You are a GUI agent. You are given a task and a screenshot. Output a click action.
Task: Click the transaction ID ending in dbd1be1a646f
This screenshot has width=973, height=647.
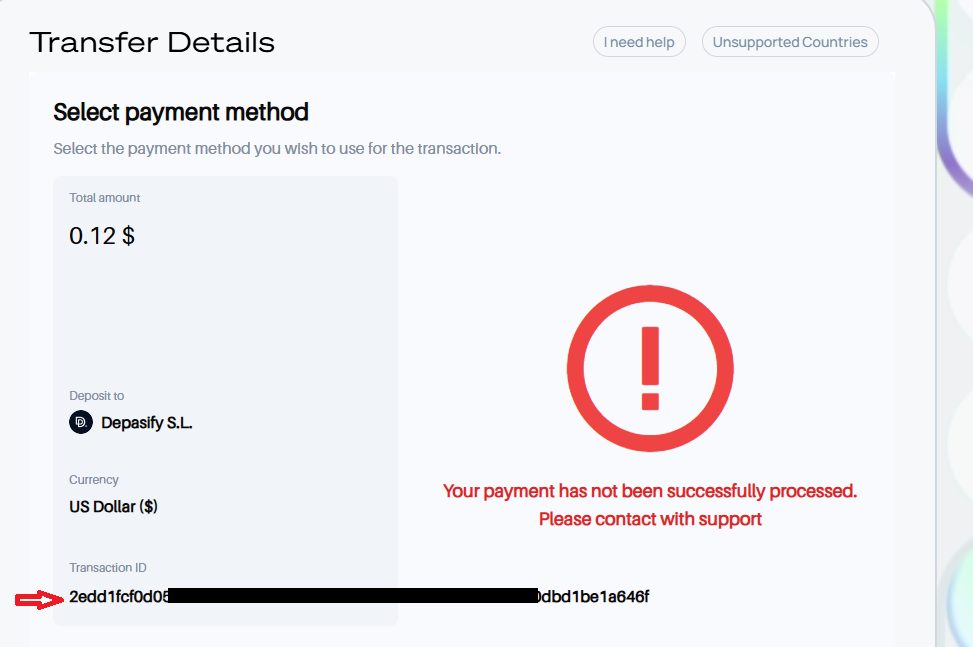595,597
